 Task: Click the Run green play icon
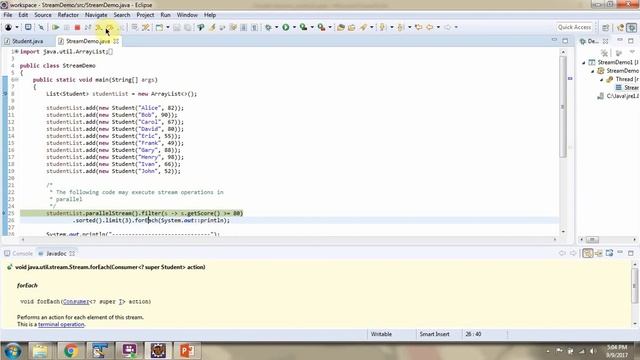[x=286, y=27]
